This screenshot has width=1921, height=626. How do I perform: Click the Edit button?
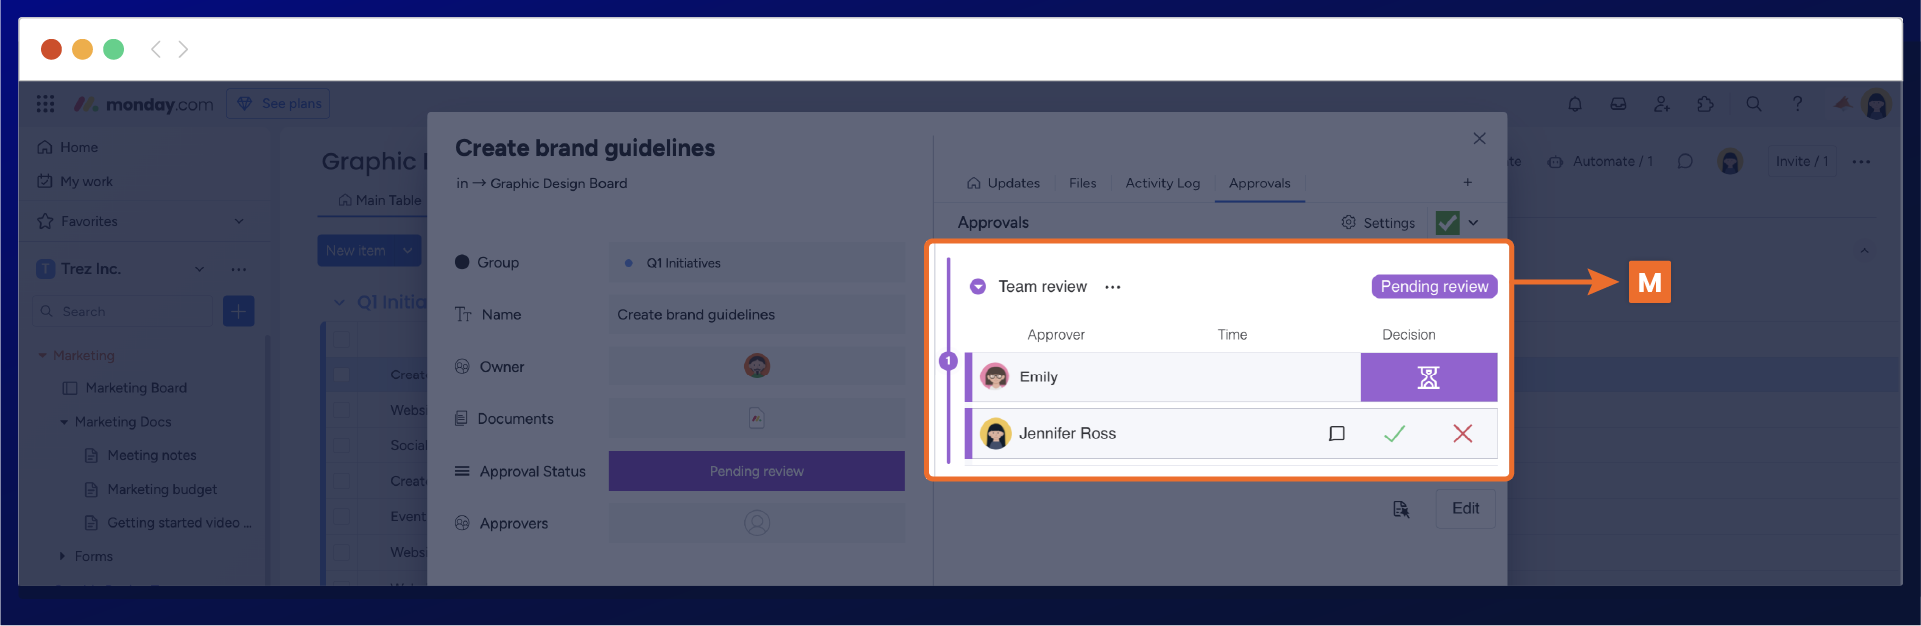[1465, 508]
